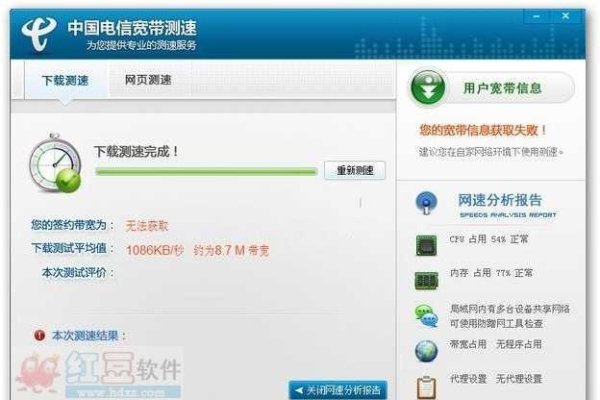Click the CPU chip icon

tap(426, 245)
